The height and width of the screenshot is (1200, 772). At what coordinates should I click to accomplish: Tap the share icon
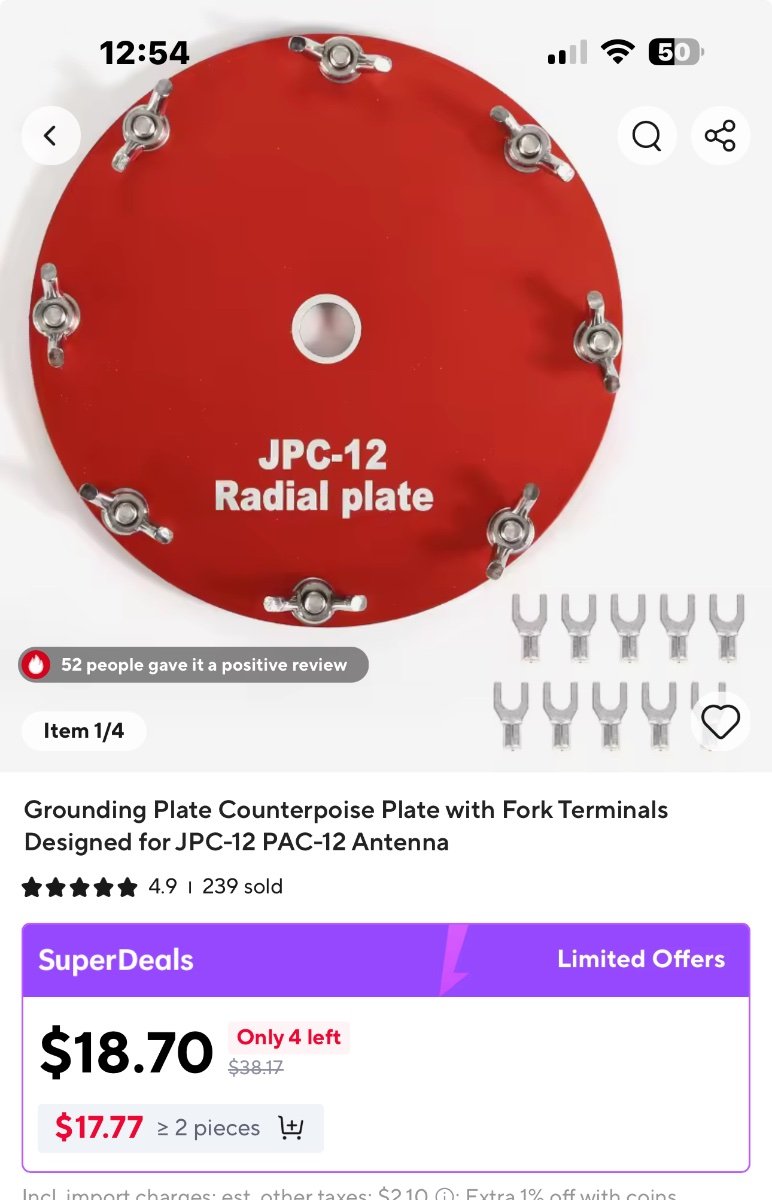click(x=721, y=135)
